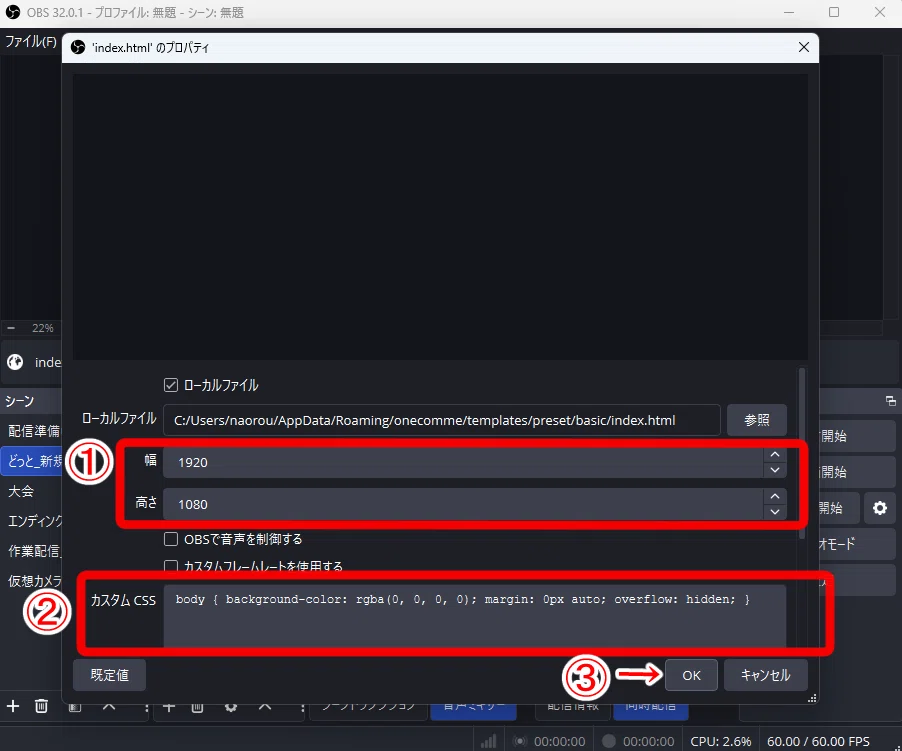Click the 開始 button beside the gear
This screenshot has width=902, height=751.
tap(839, 508)
